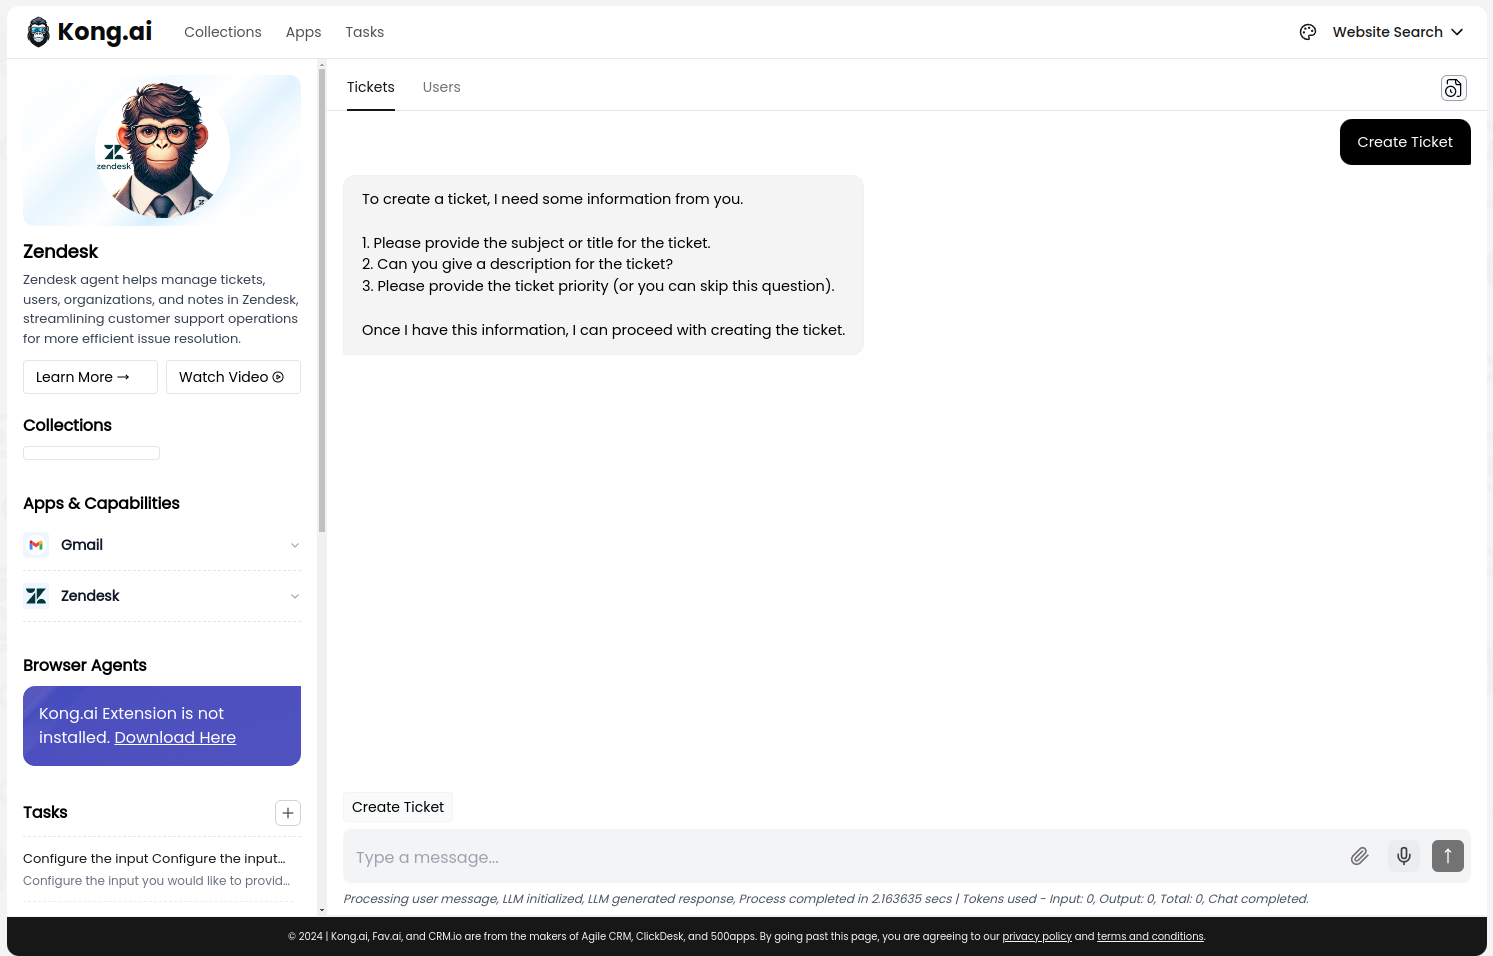Open the Configure the input task
Viewport: 1493px width, 956px height.
[x=157, y=869]
